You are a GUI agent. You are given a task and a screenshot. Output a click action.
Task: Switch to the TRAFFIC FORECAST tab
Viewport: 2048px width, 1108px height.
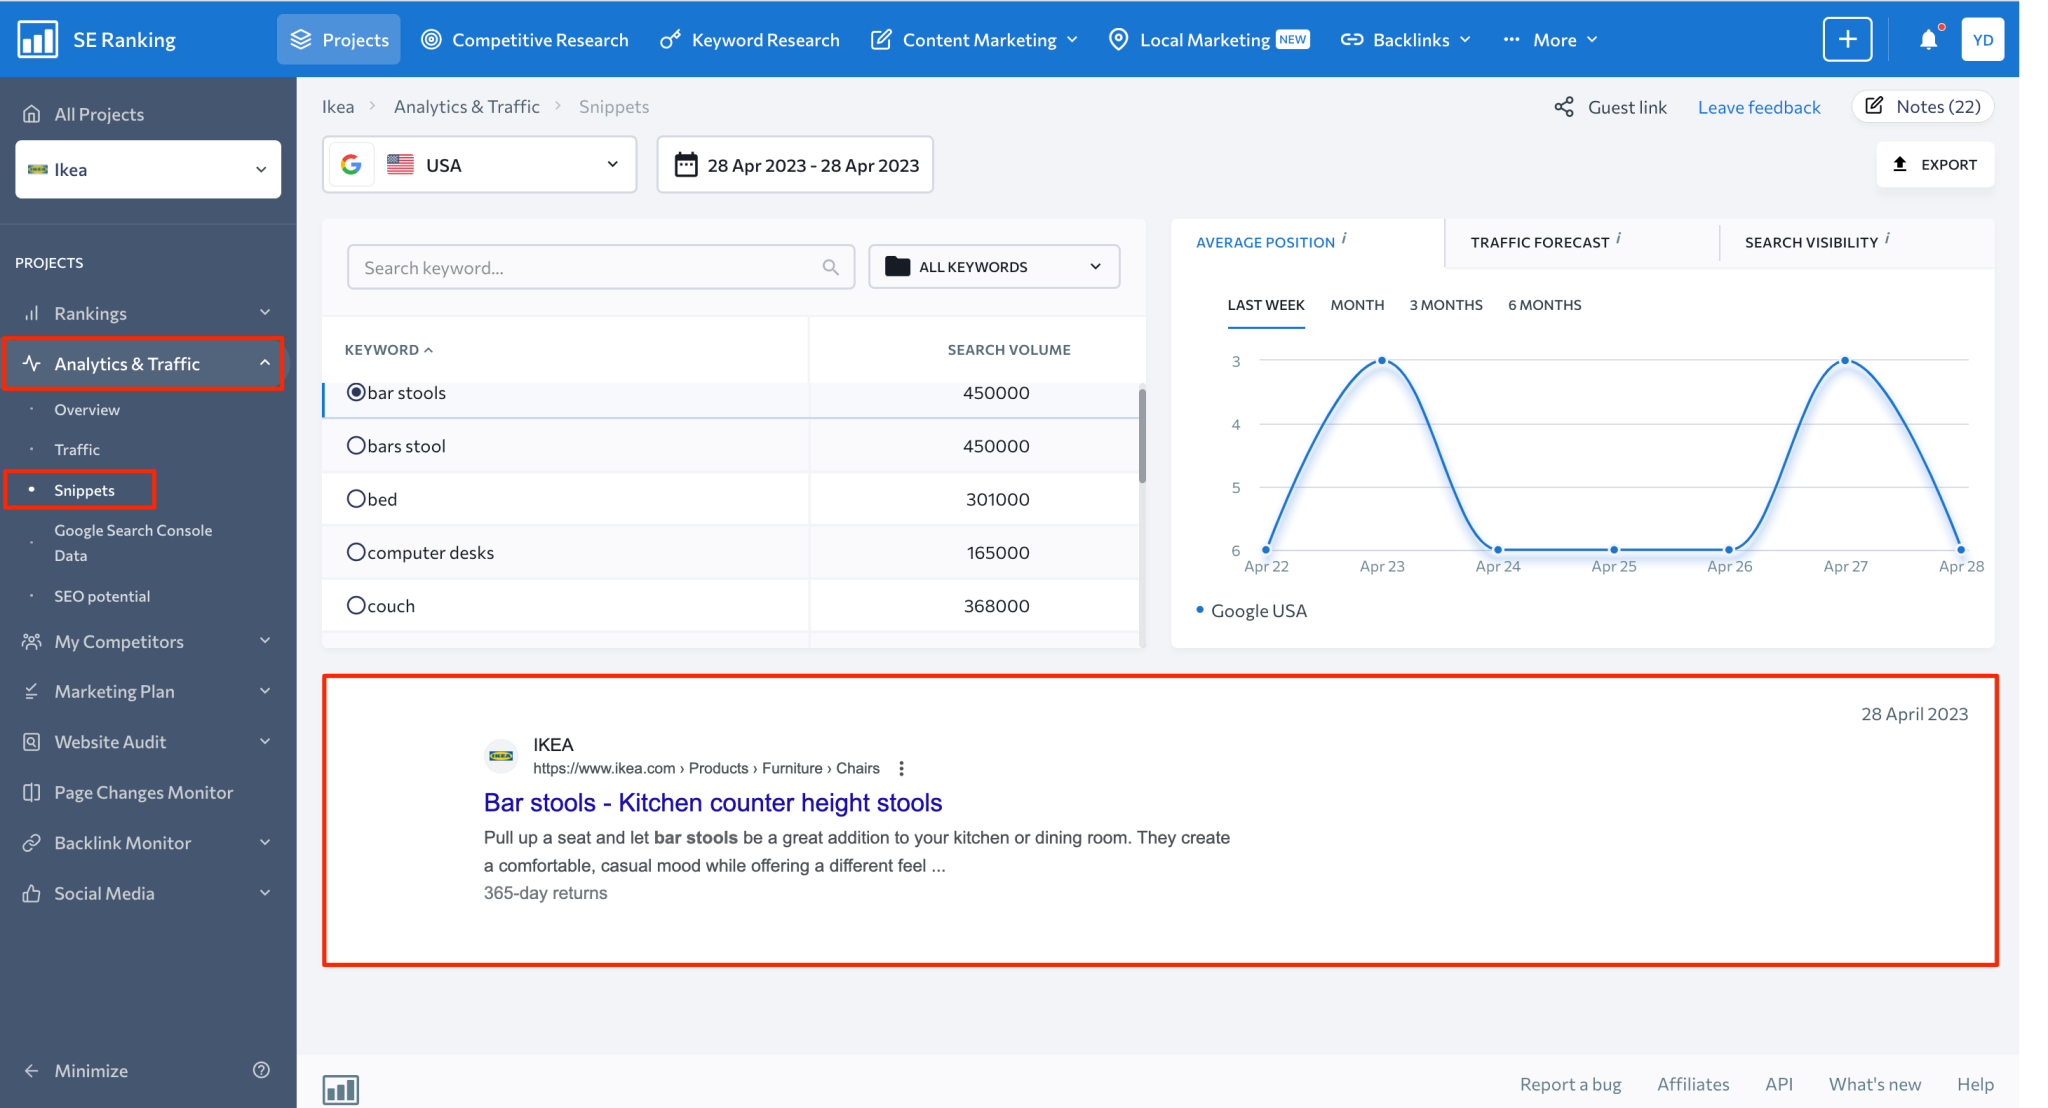pos(1539,242)
